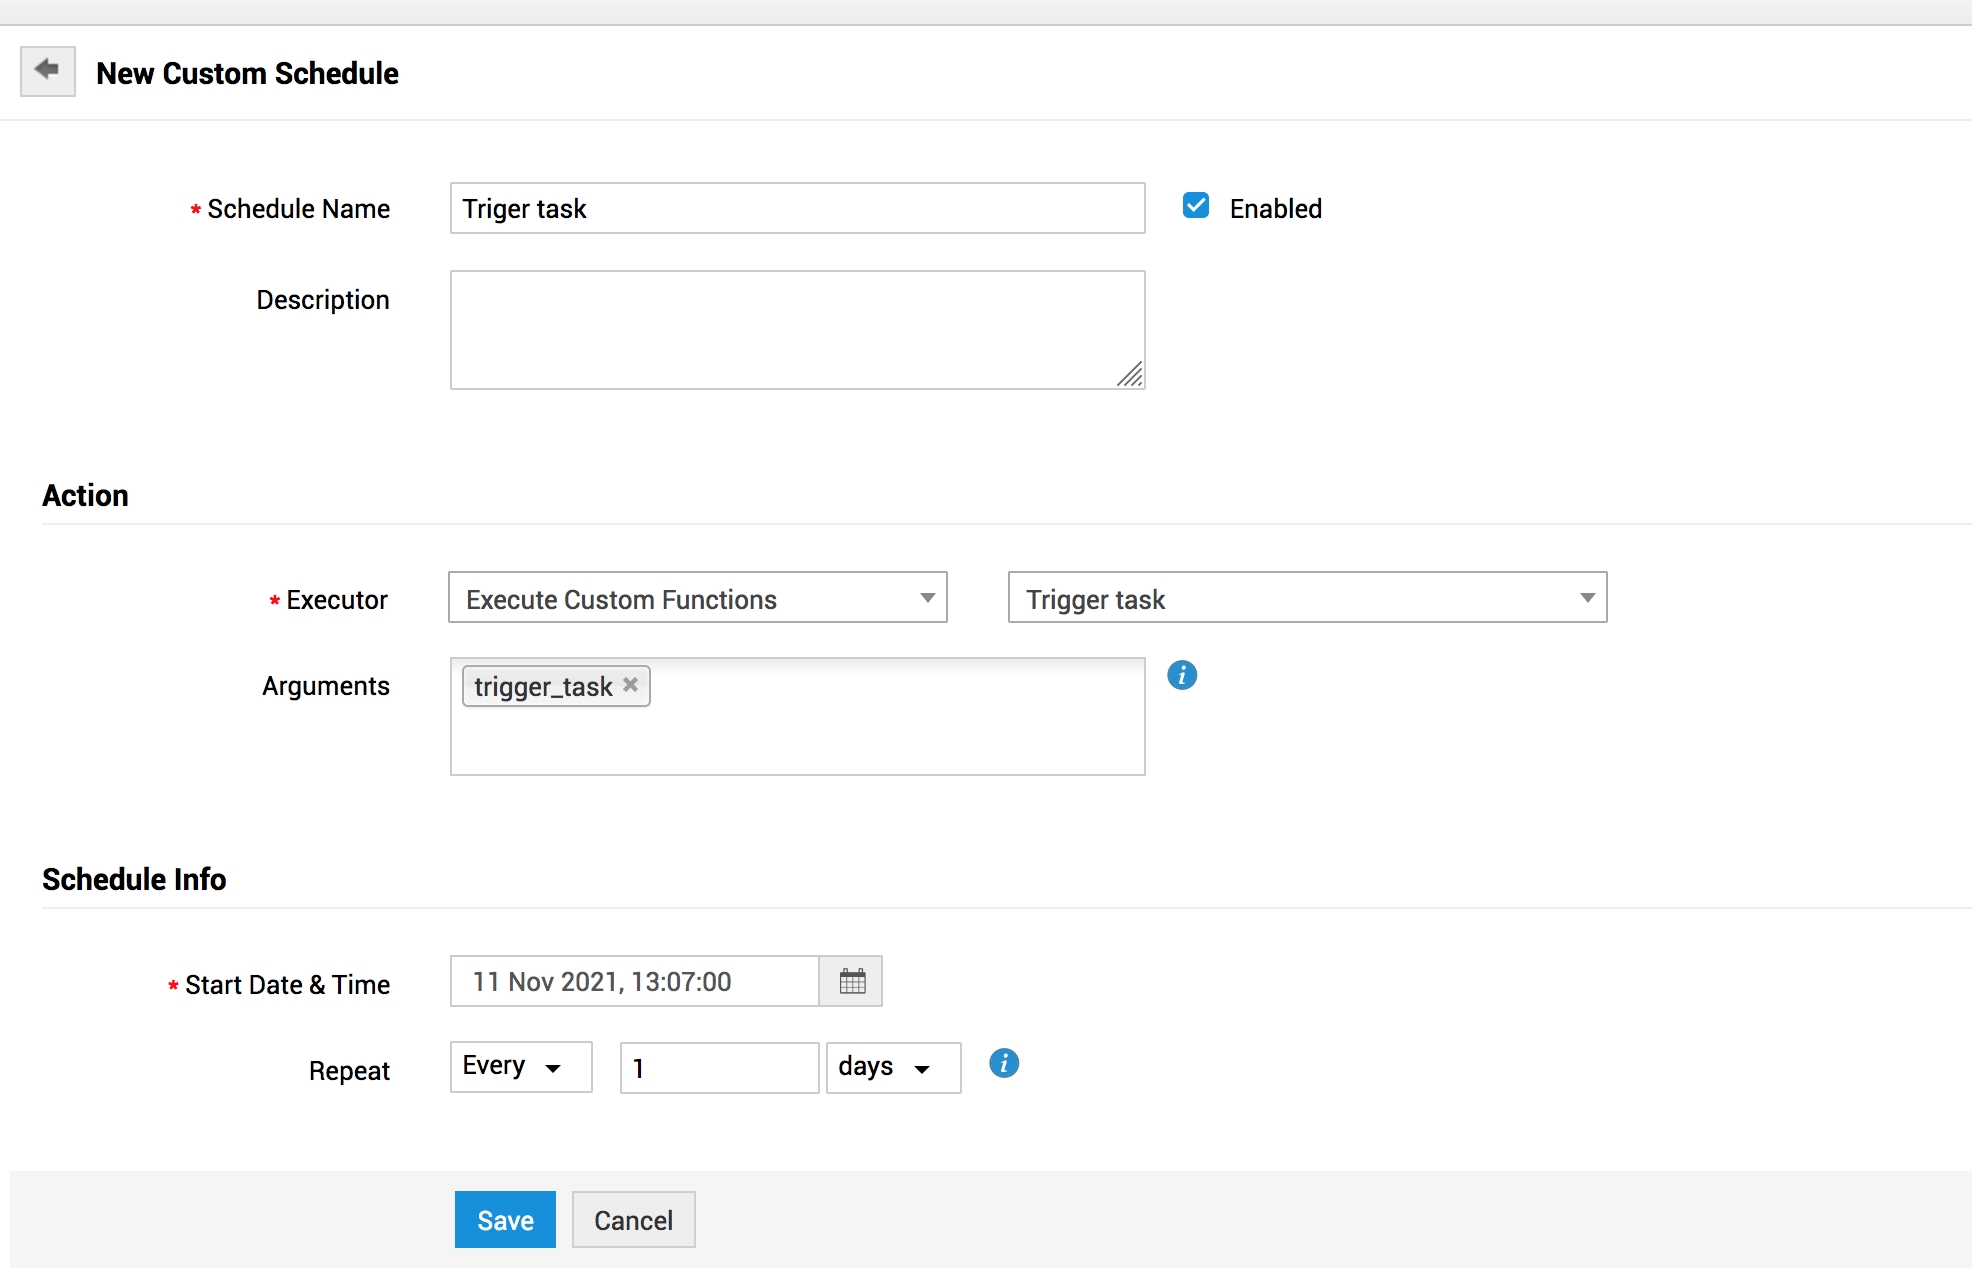The height and width of the screenshot is (1286, 1972).
Task: Open the Executor type dropdown
Action: point(697,598)
